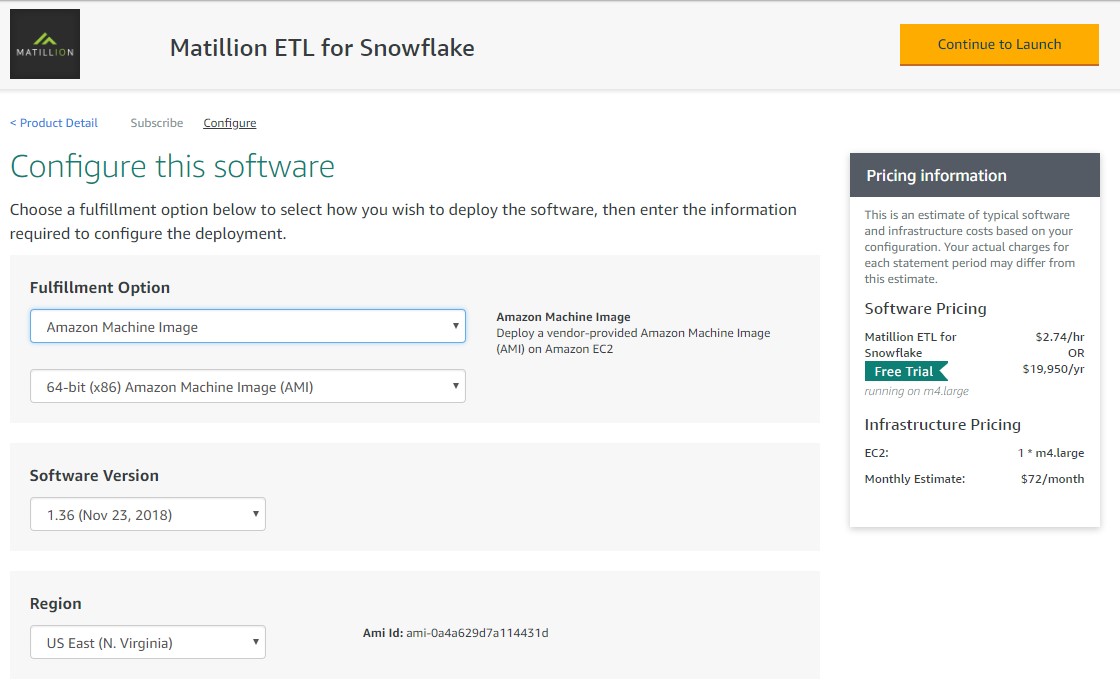This screenshot has width=1120, height=688.
Task: Open the US East (N. Virginia) region dropdown
Action: click(x=148, y=642)
